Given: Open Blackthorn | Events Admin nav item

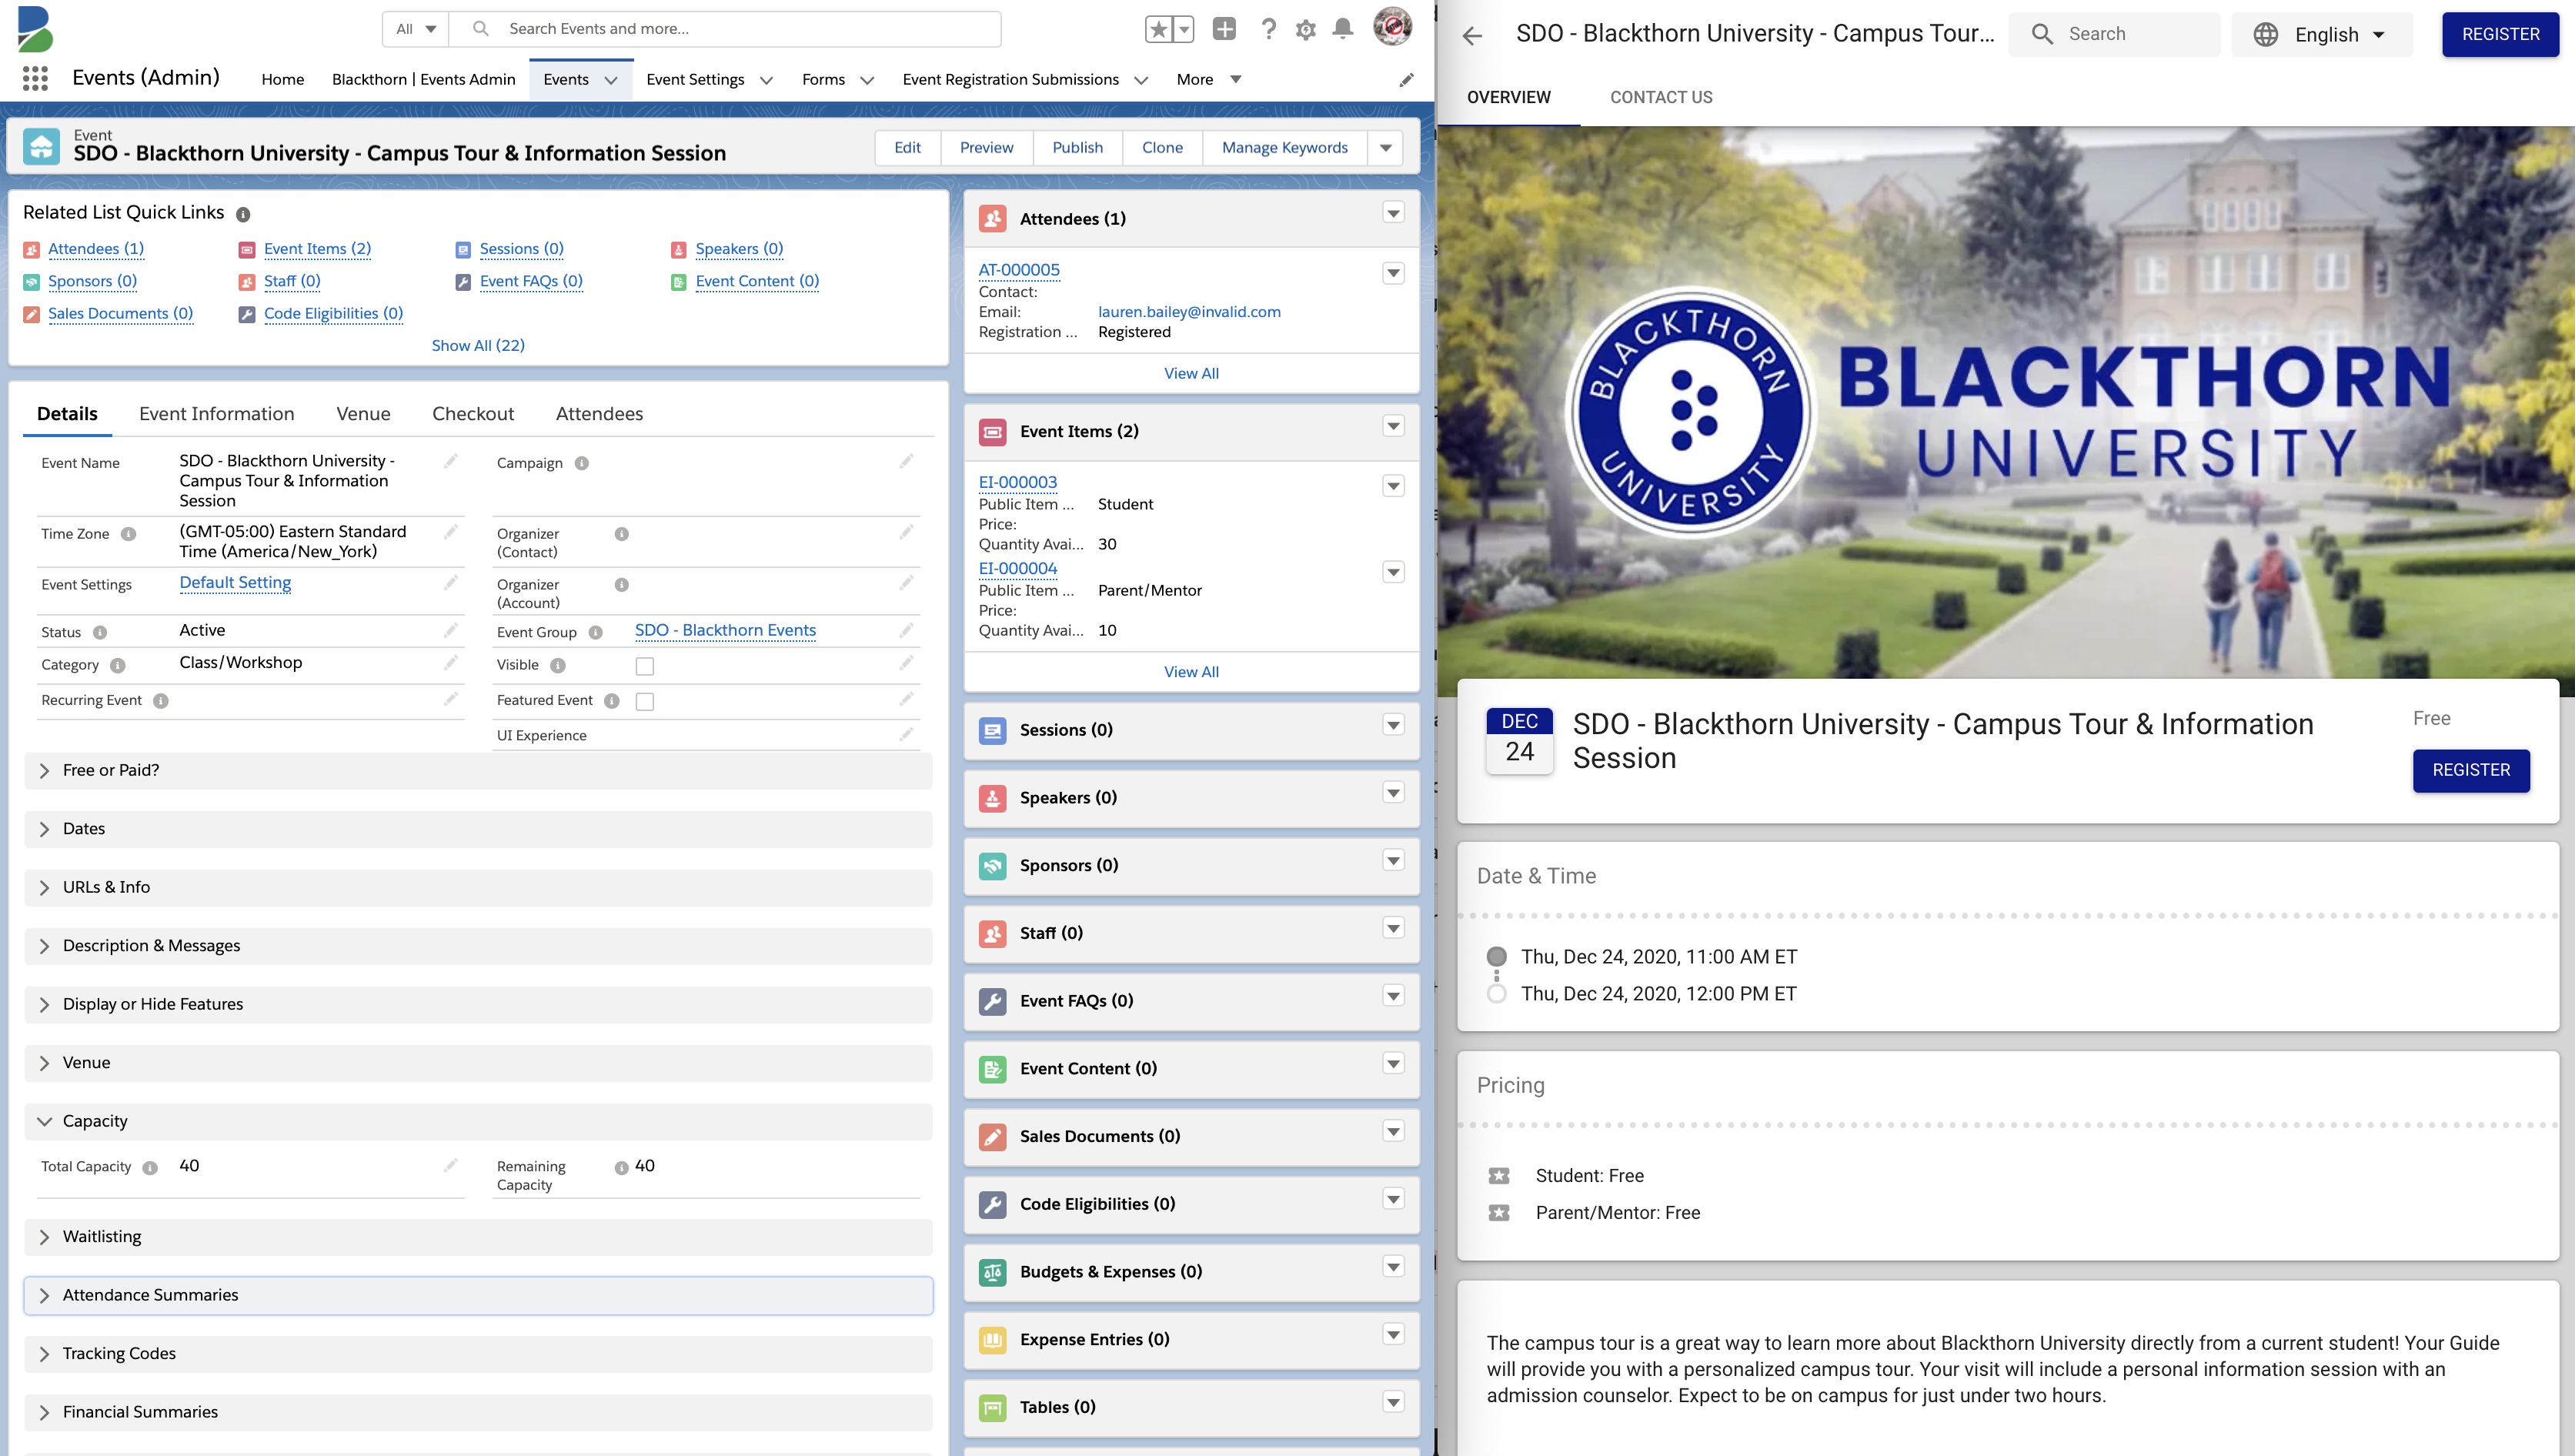Looking at the screenshot, I should 424,79.
